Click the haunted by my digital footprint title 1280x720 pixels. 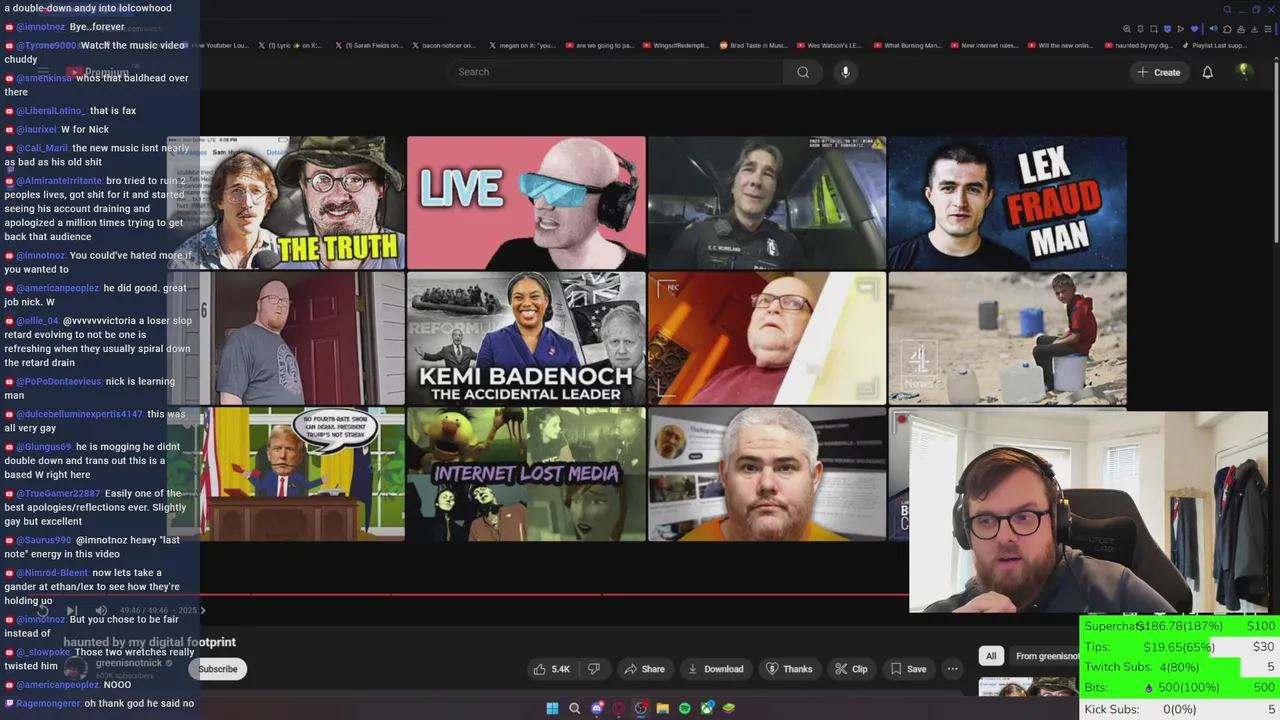point(150,642)
